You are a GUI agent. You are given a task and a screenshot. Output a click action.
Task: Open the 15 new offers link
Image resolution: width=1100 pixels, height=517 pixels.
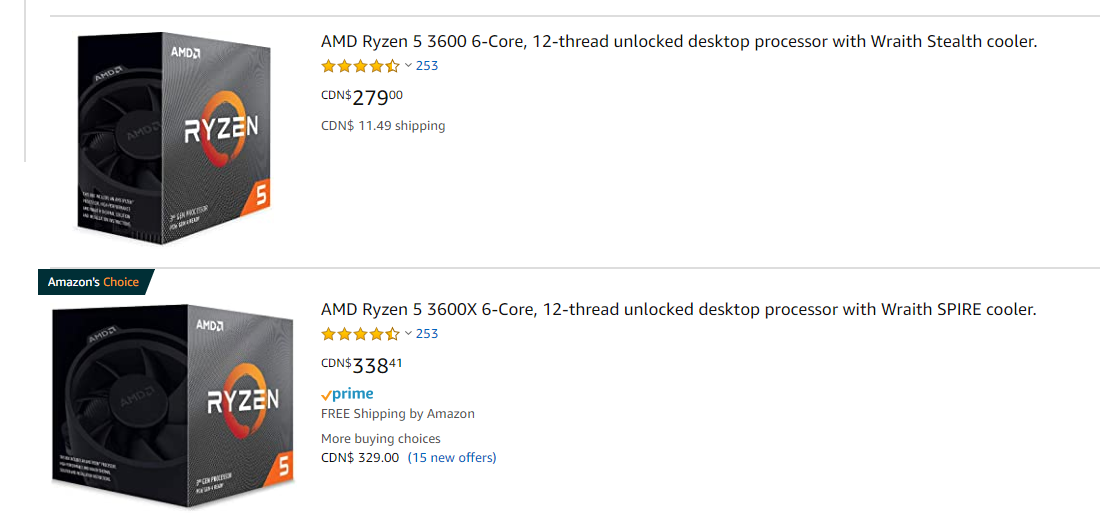coord(452,458)
